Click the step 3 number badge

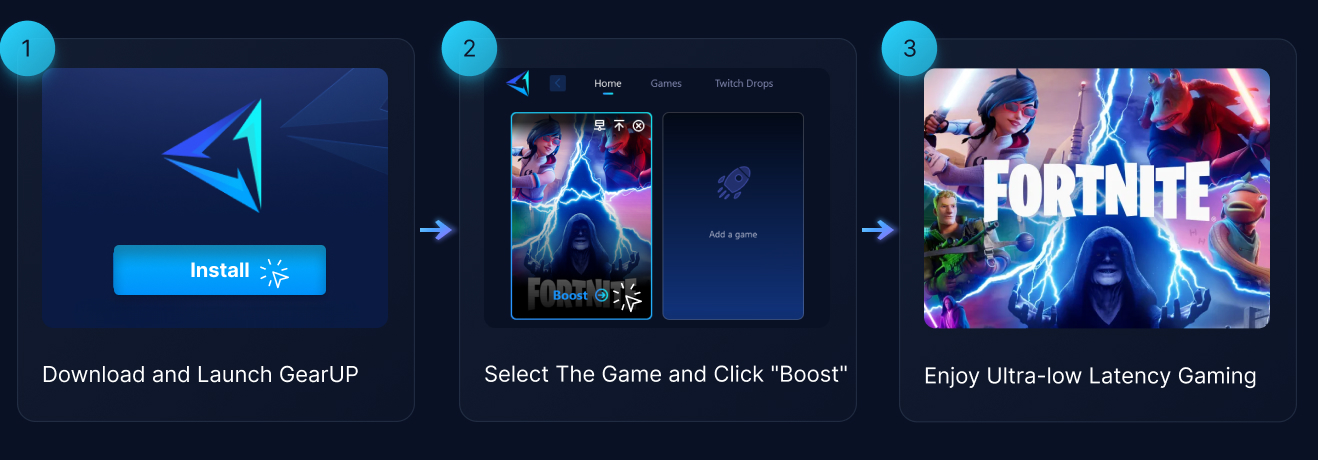click(909, 48)
